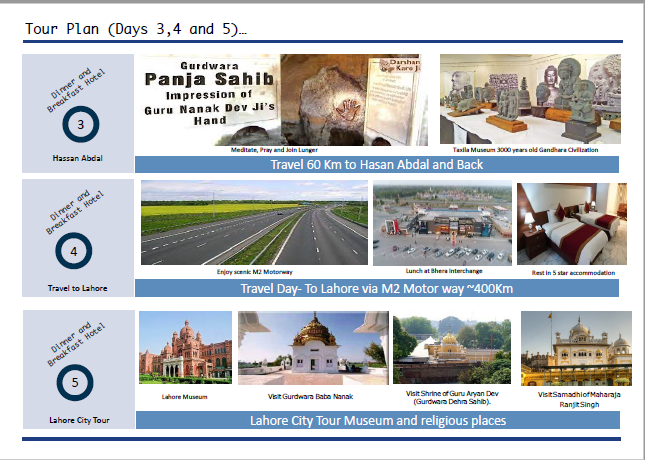The height and width of the screenshot is (460, 645).
Task: Select the Gurdwara Dehra Sahib shrine photo
Action: coord(452,349)
